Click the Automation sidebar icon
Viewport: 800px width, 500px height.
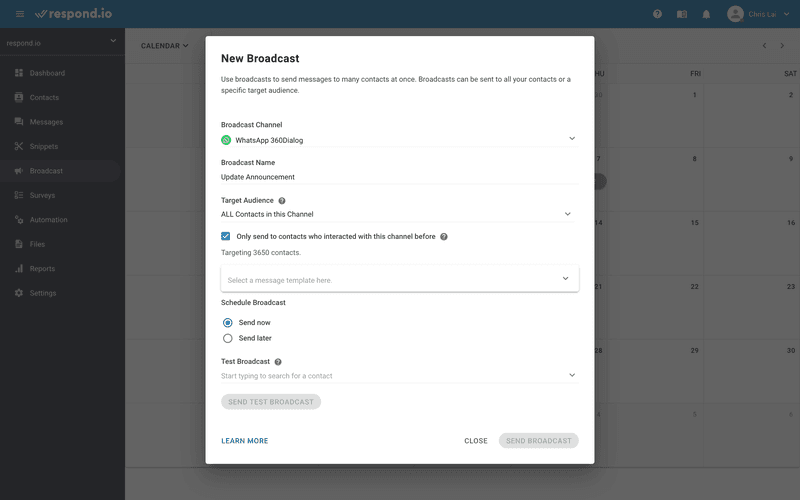click(19, 220)
